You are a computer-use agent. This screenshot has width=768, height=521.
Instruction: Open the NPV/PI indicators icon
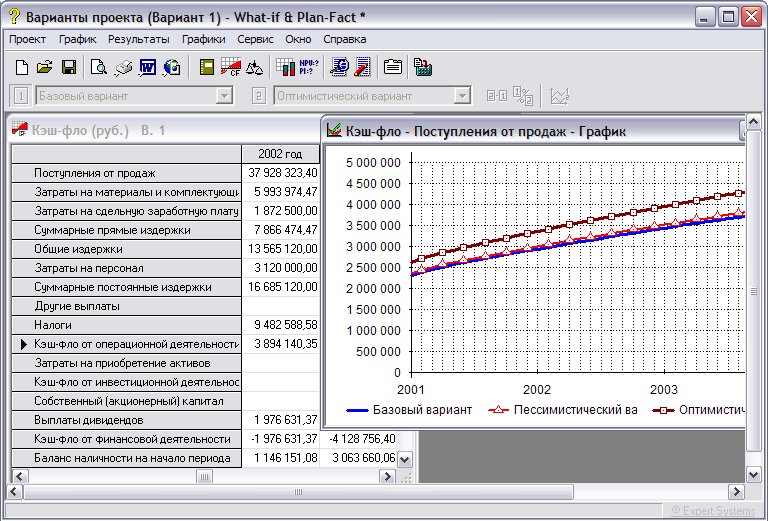point(309,67)
